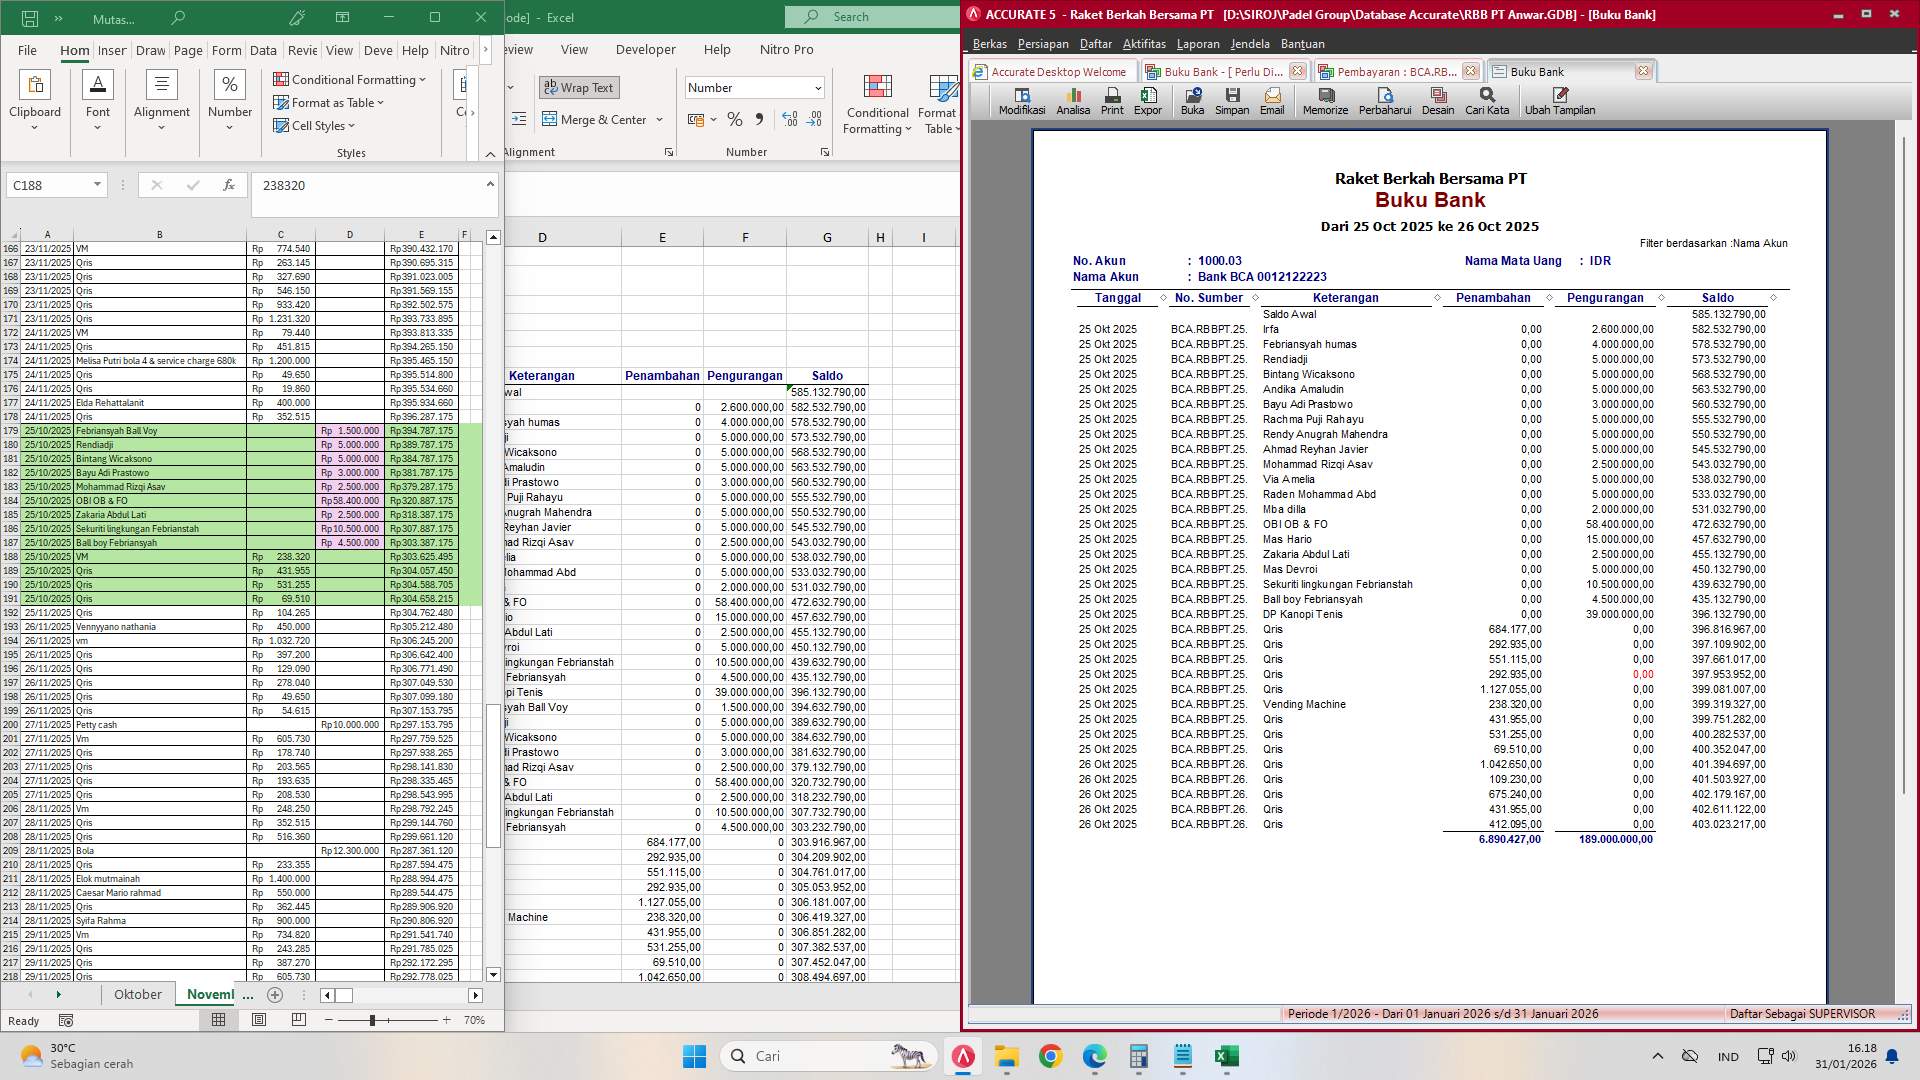1920x1080 pixels.
Task: Open the Expor tool in Accurate
Action: tap(1147, 100)
